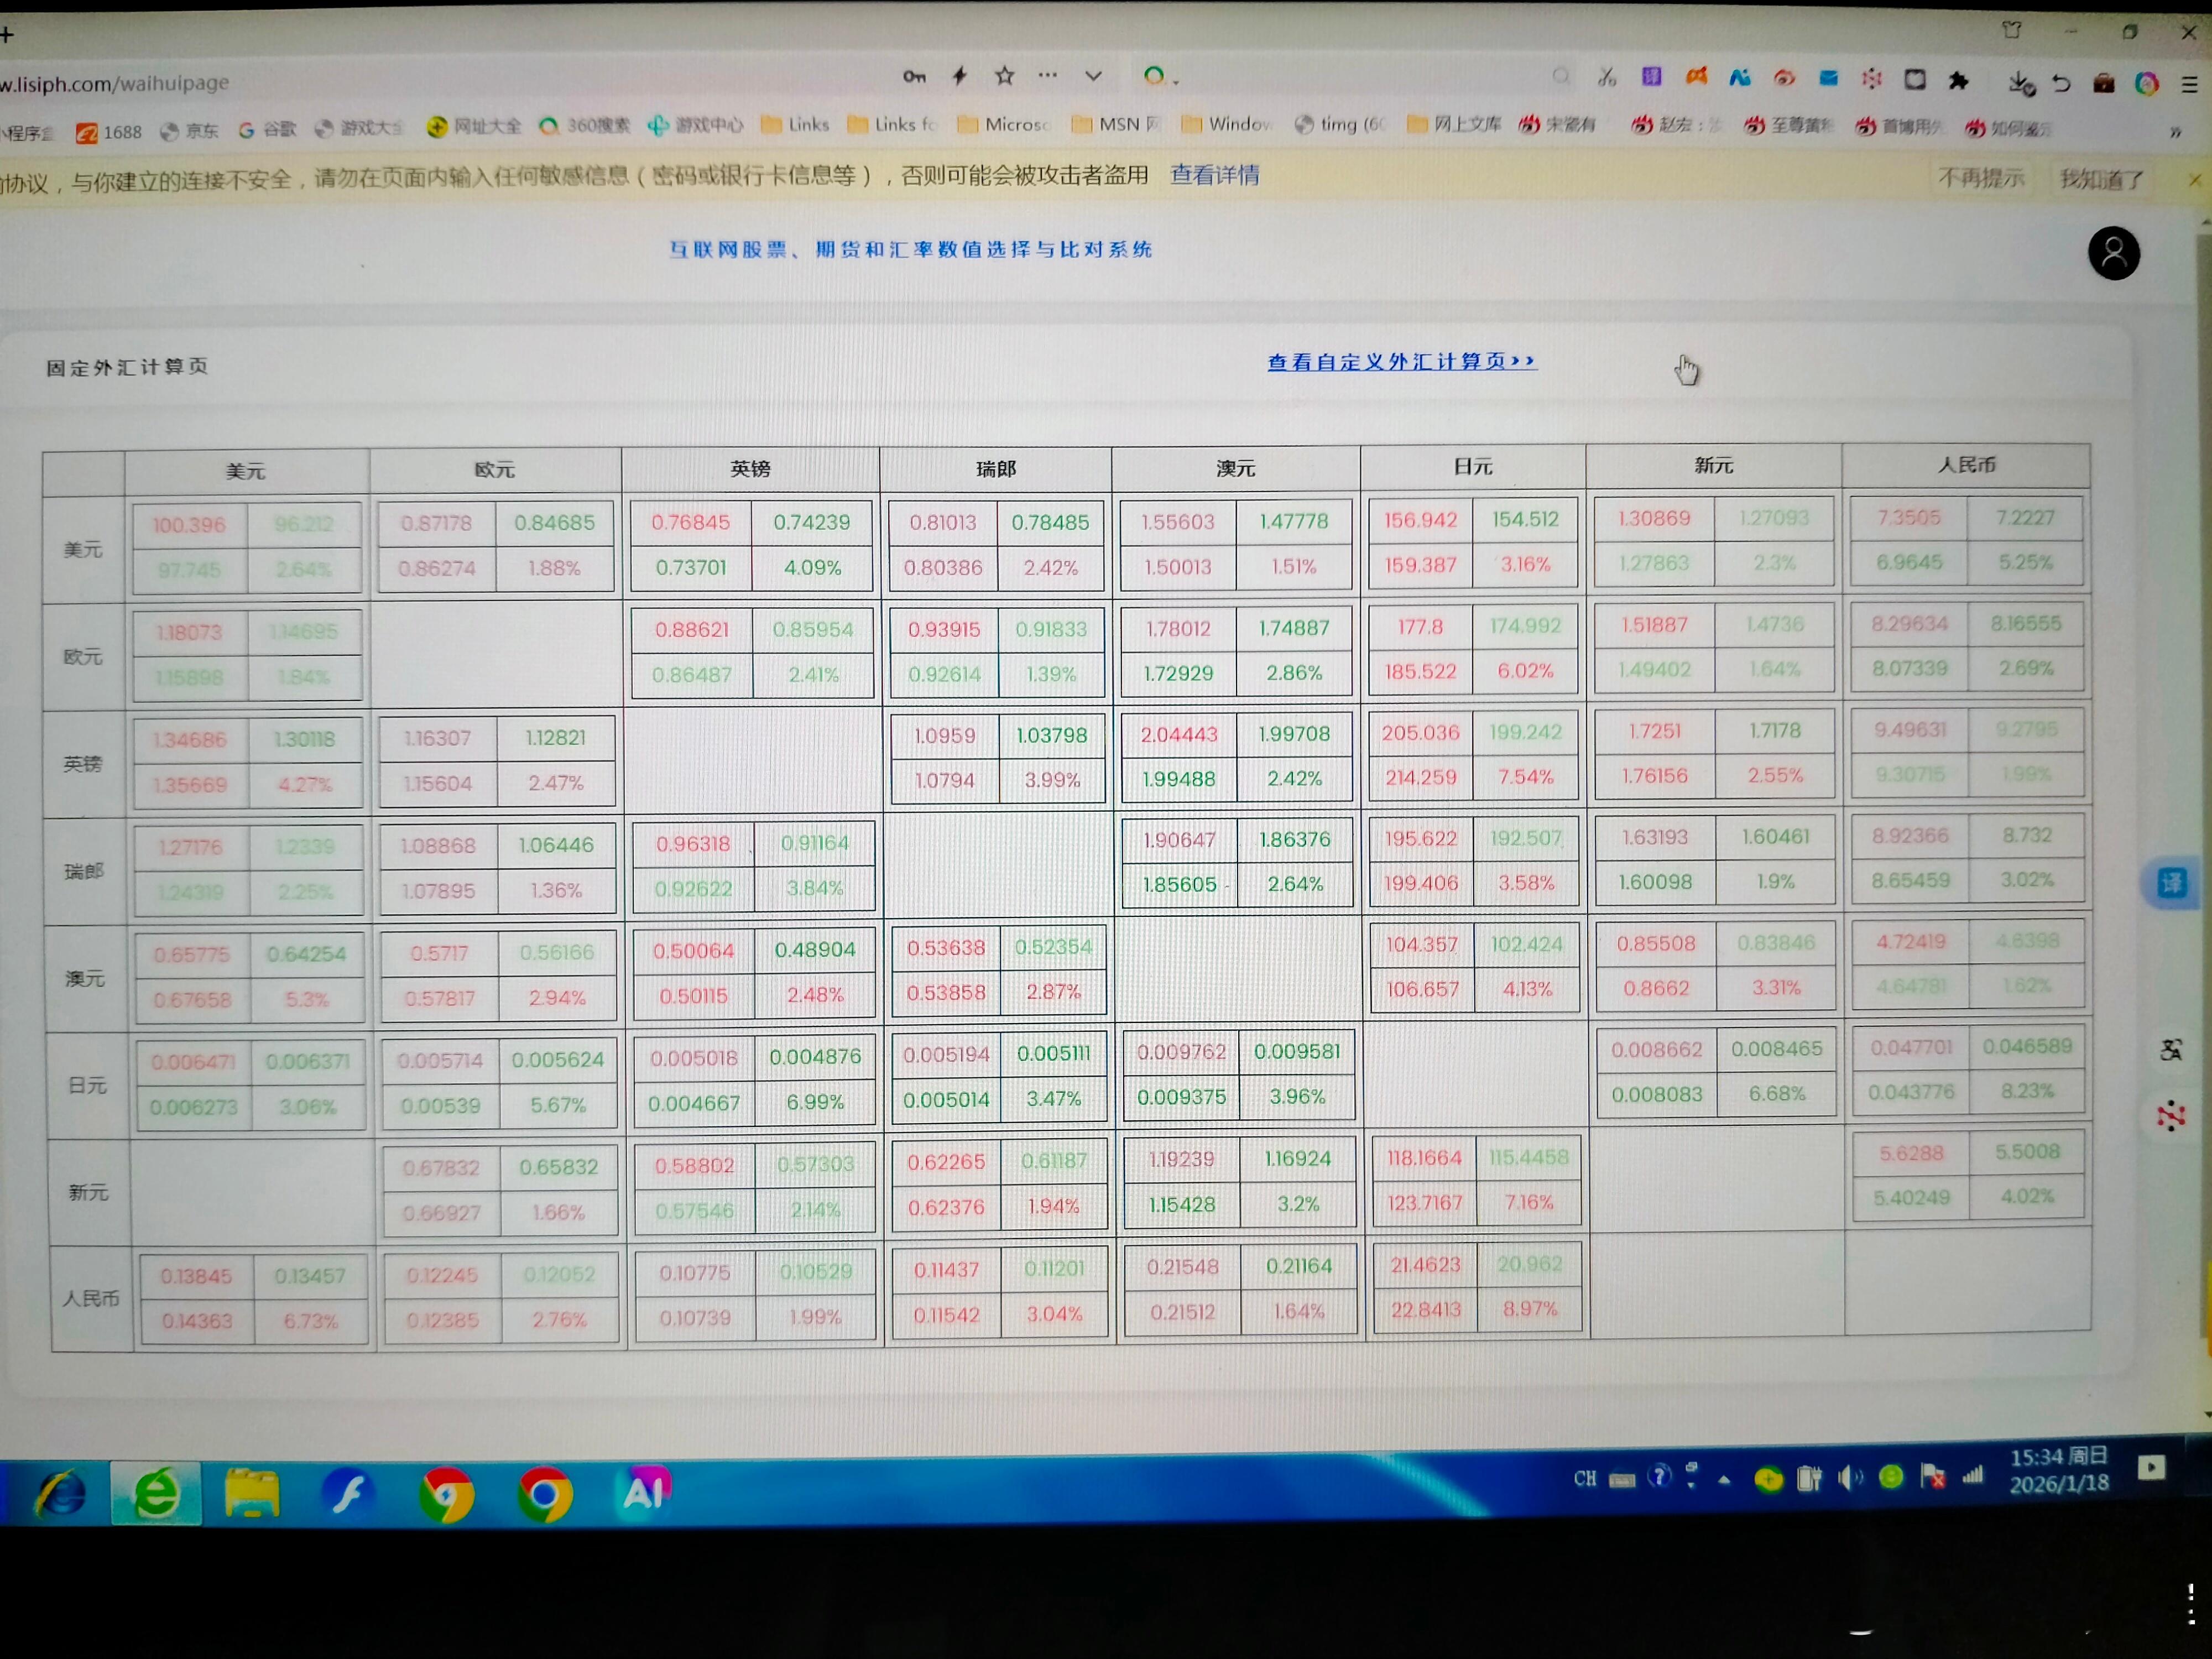Click the download manager arrow icon
2212x1659 pixels.
2020,83
